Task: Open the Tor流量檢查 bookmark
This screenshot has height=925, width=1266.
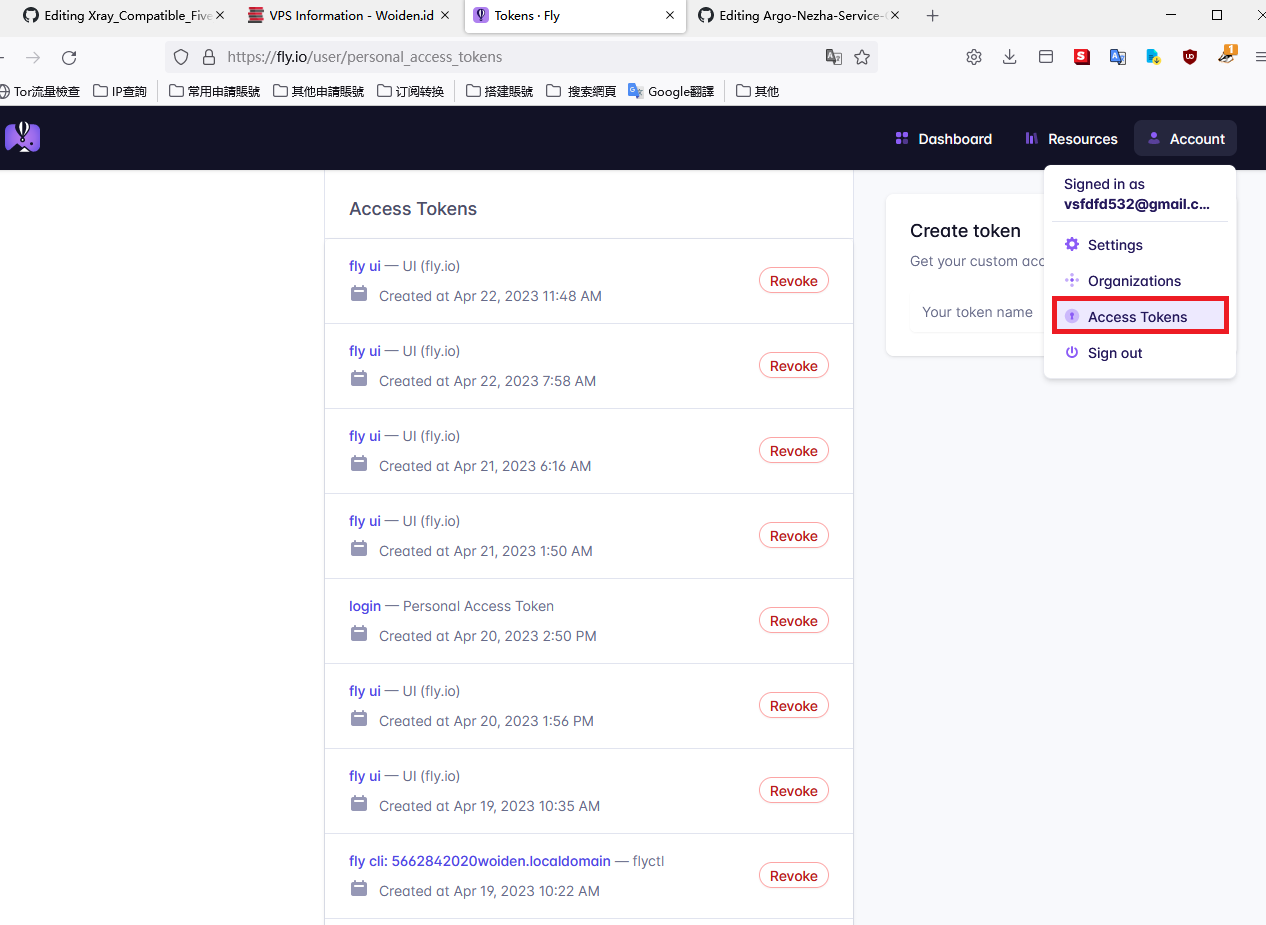Action: pyautogui.click(x=40, y=91)
